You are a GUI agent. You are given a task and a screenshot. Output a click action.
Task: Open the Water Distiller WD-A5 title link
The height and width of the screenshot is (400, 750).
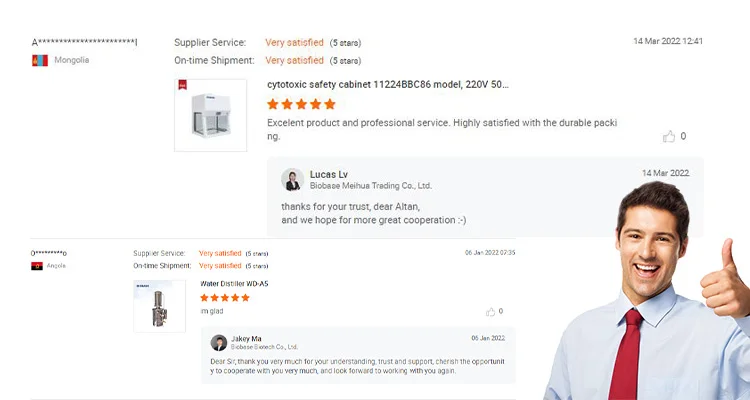[234, 284]
